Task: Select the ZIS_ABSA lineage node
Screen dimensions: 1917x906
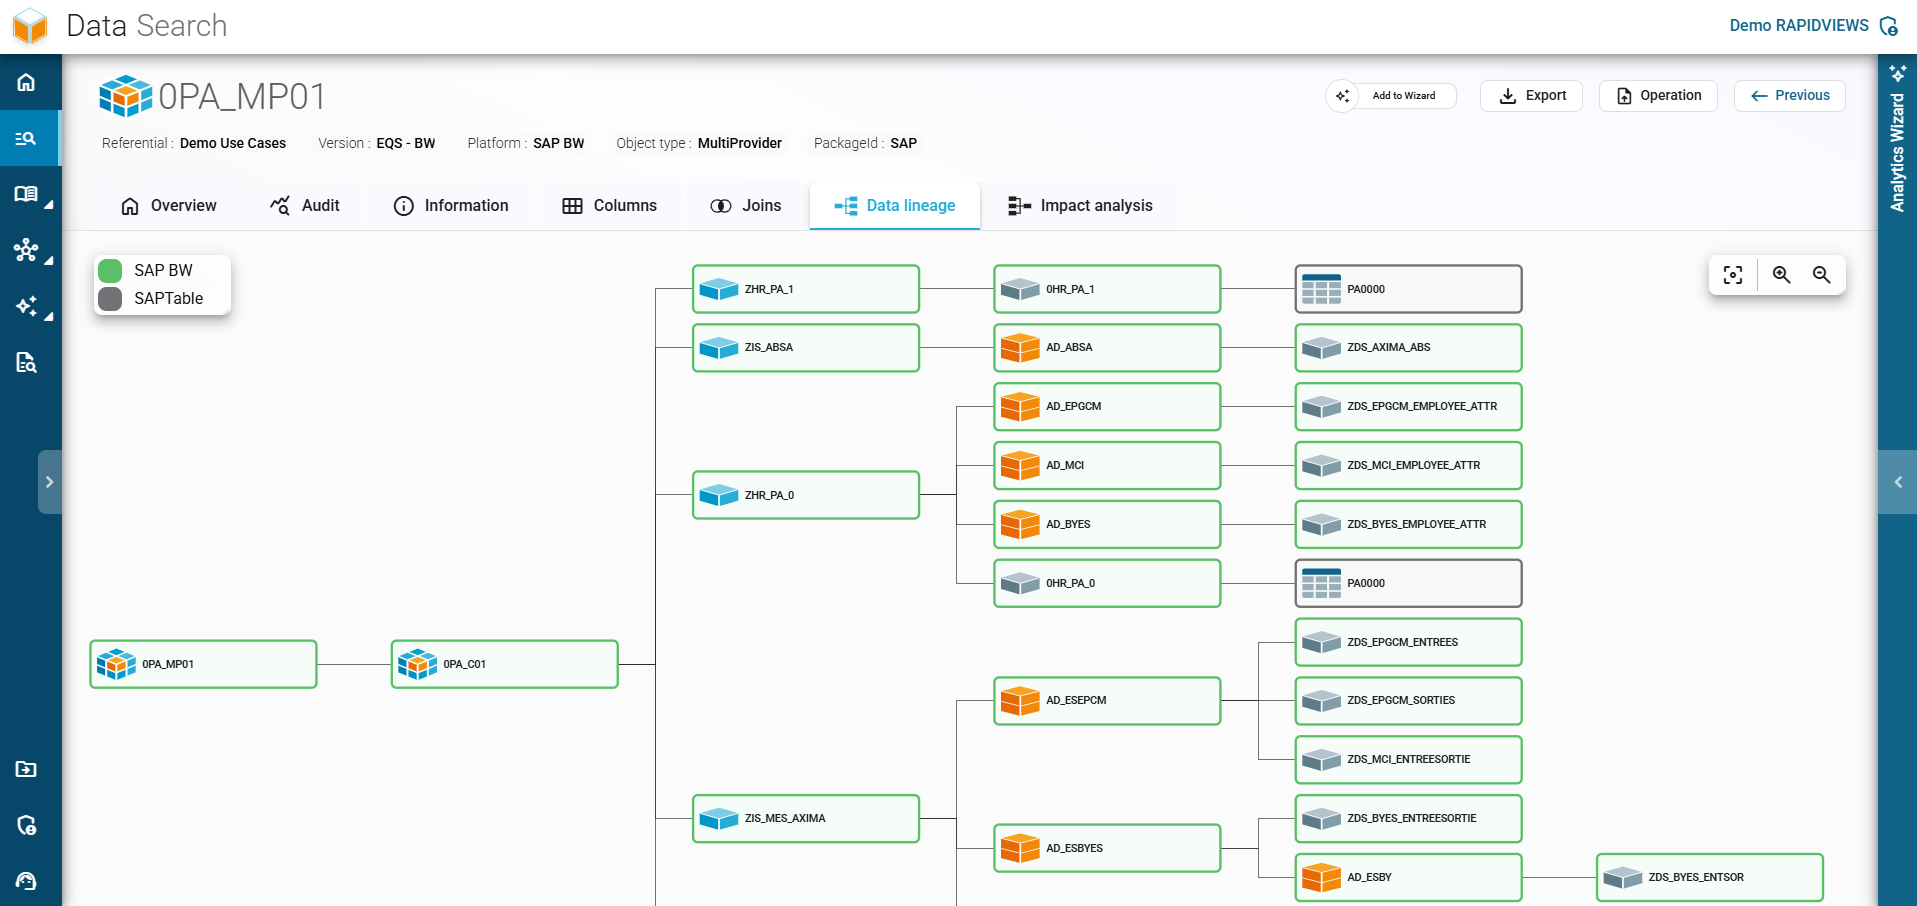Action: (x=806, y=348)
